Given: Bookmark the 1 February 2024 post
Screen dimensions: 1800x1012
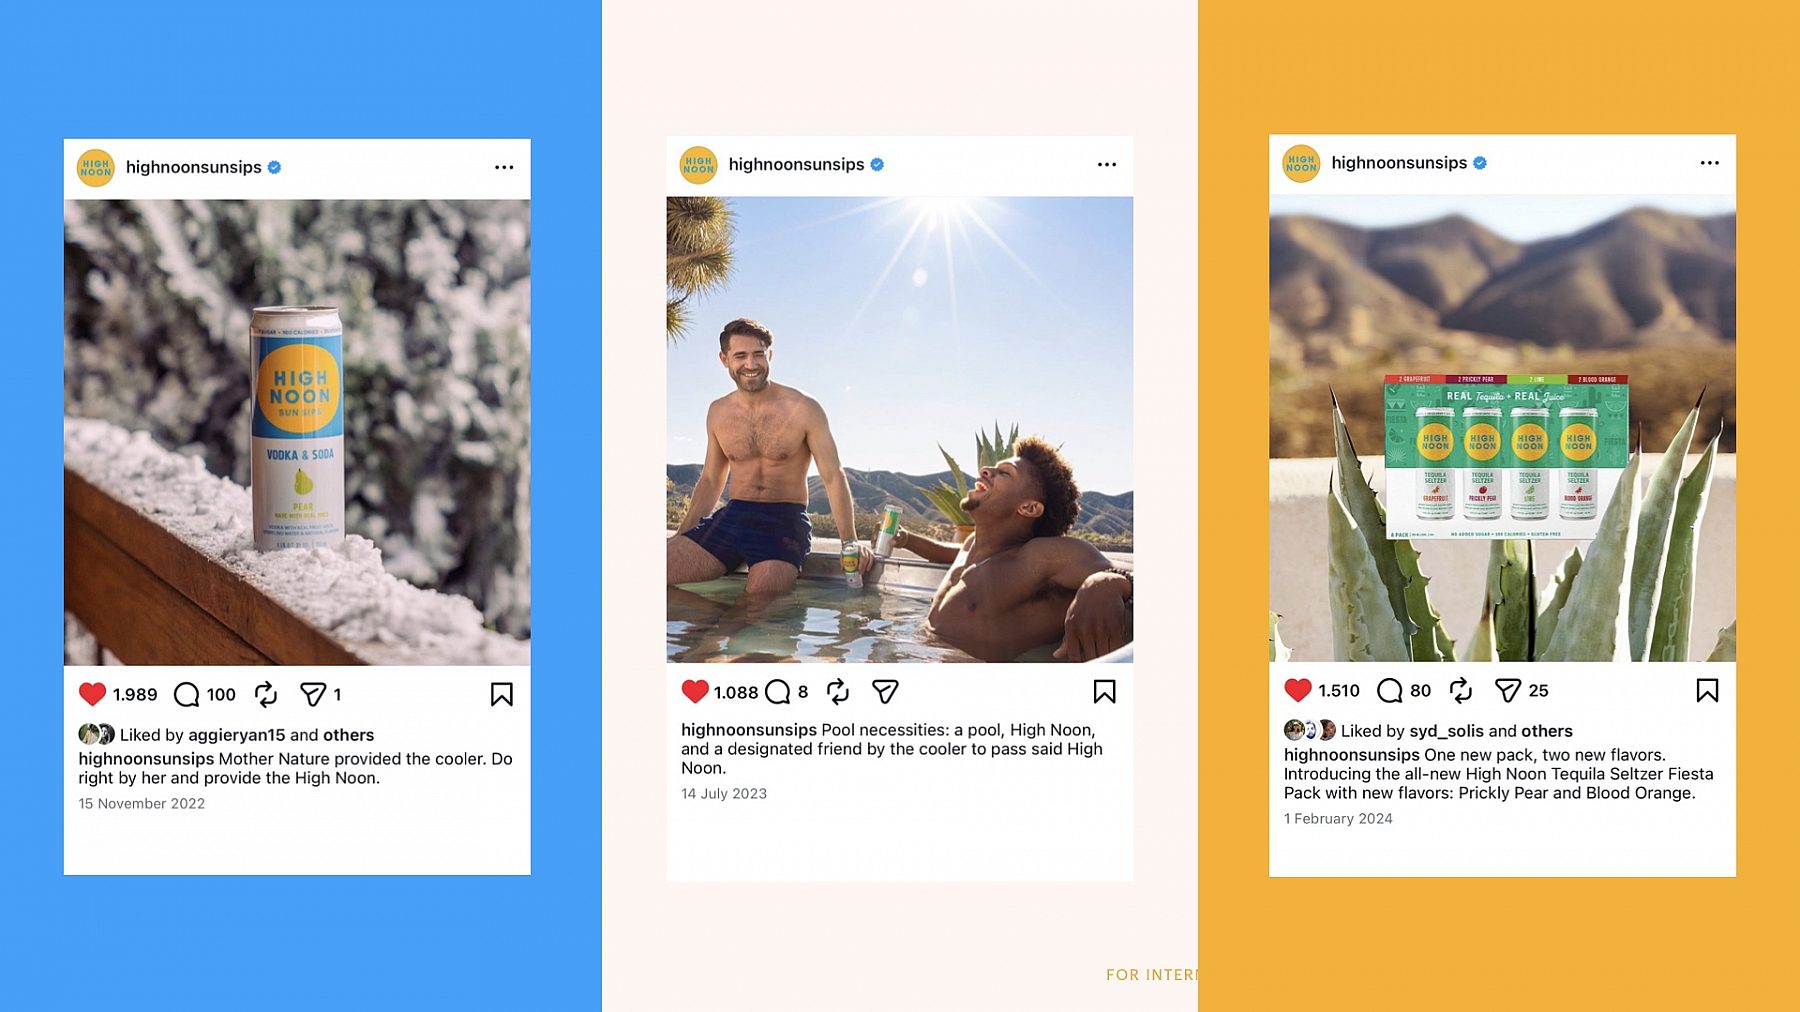Looking at the screenshot, I should point(1708,690).
